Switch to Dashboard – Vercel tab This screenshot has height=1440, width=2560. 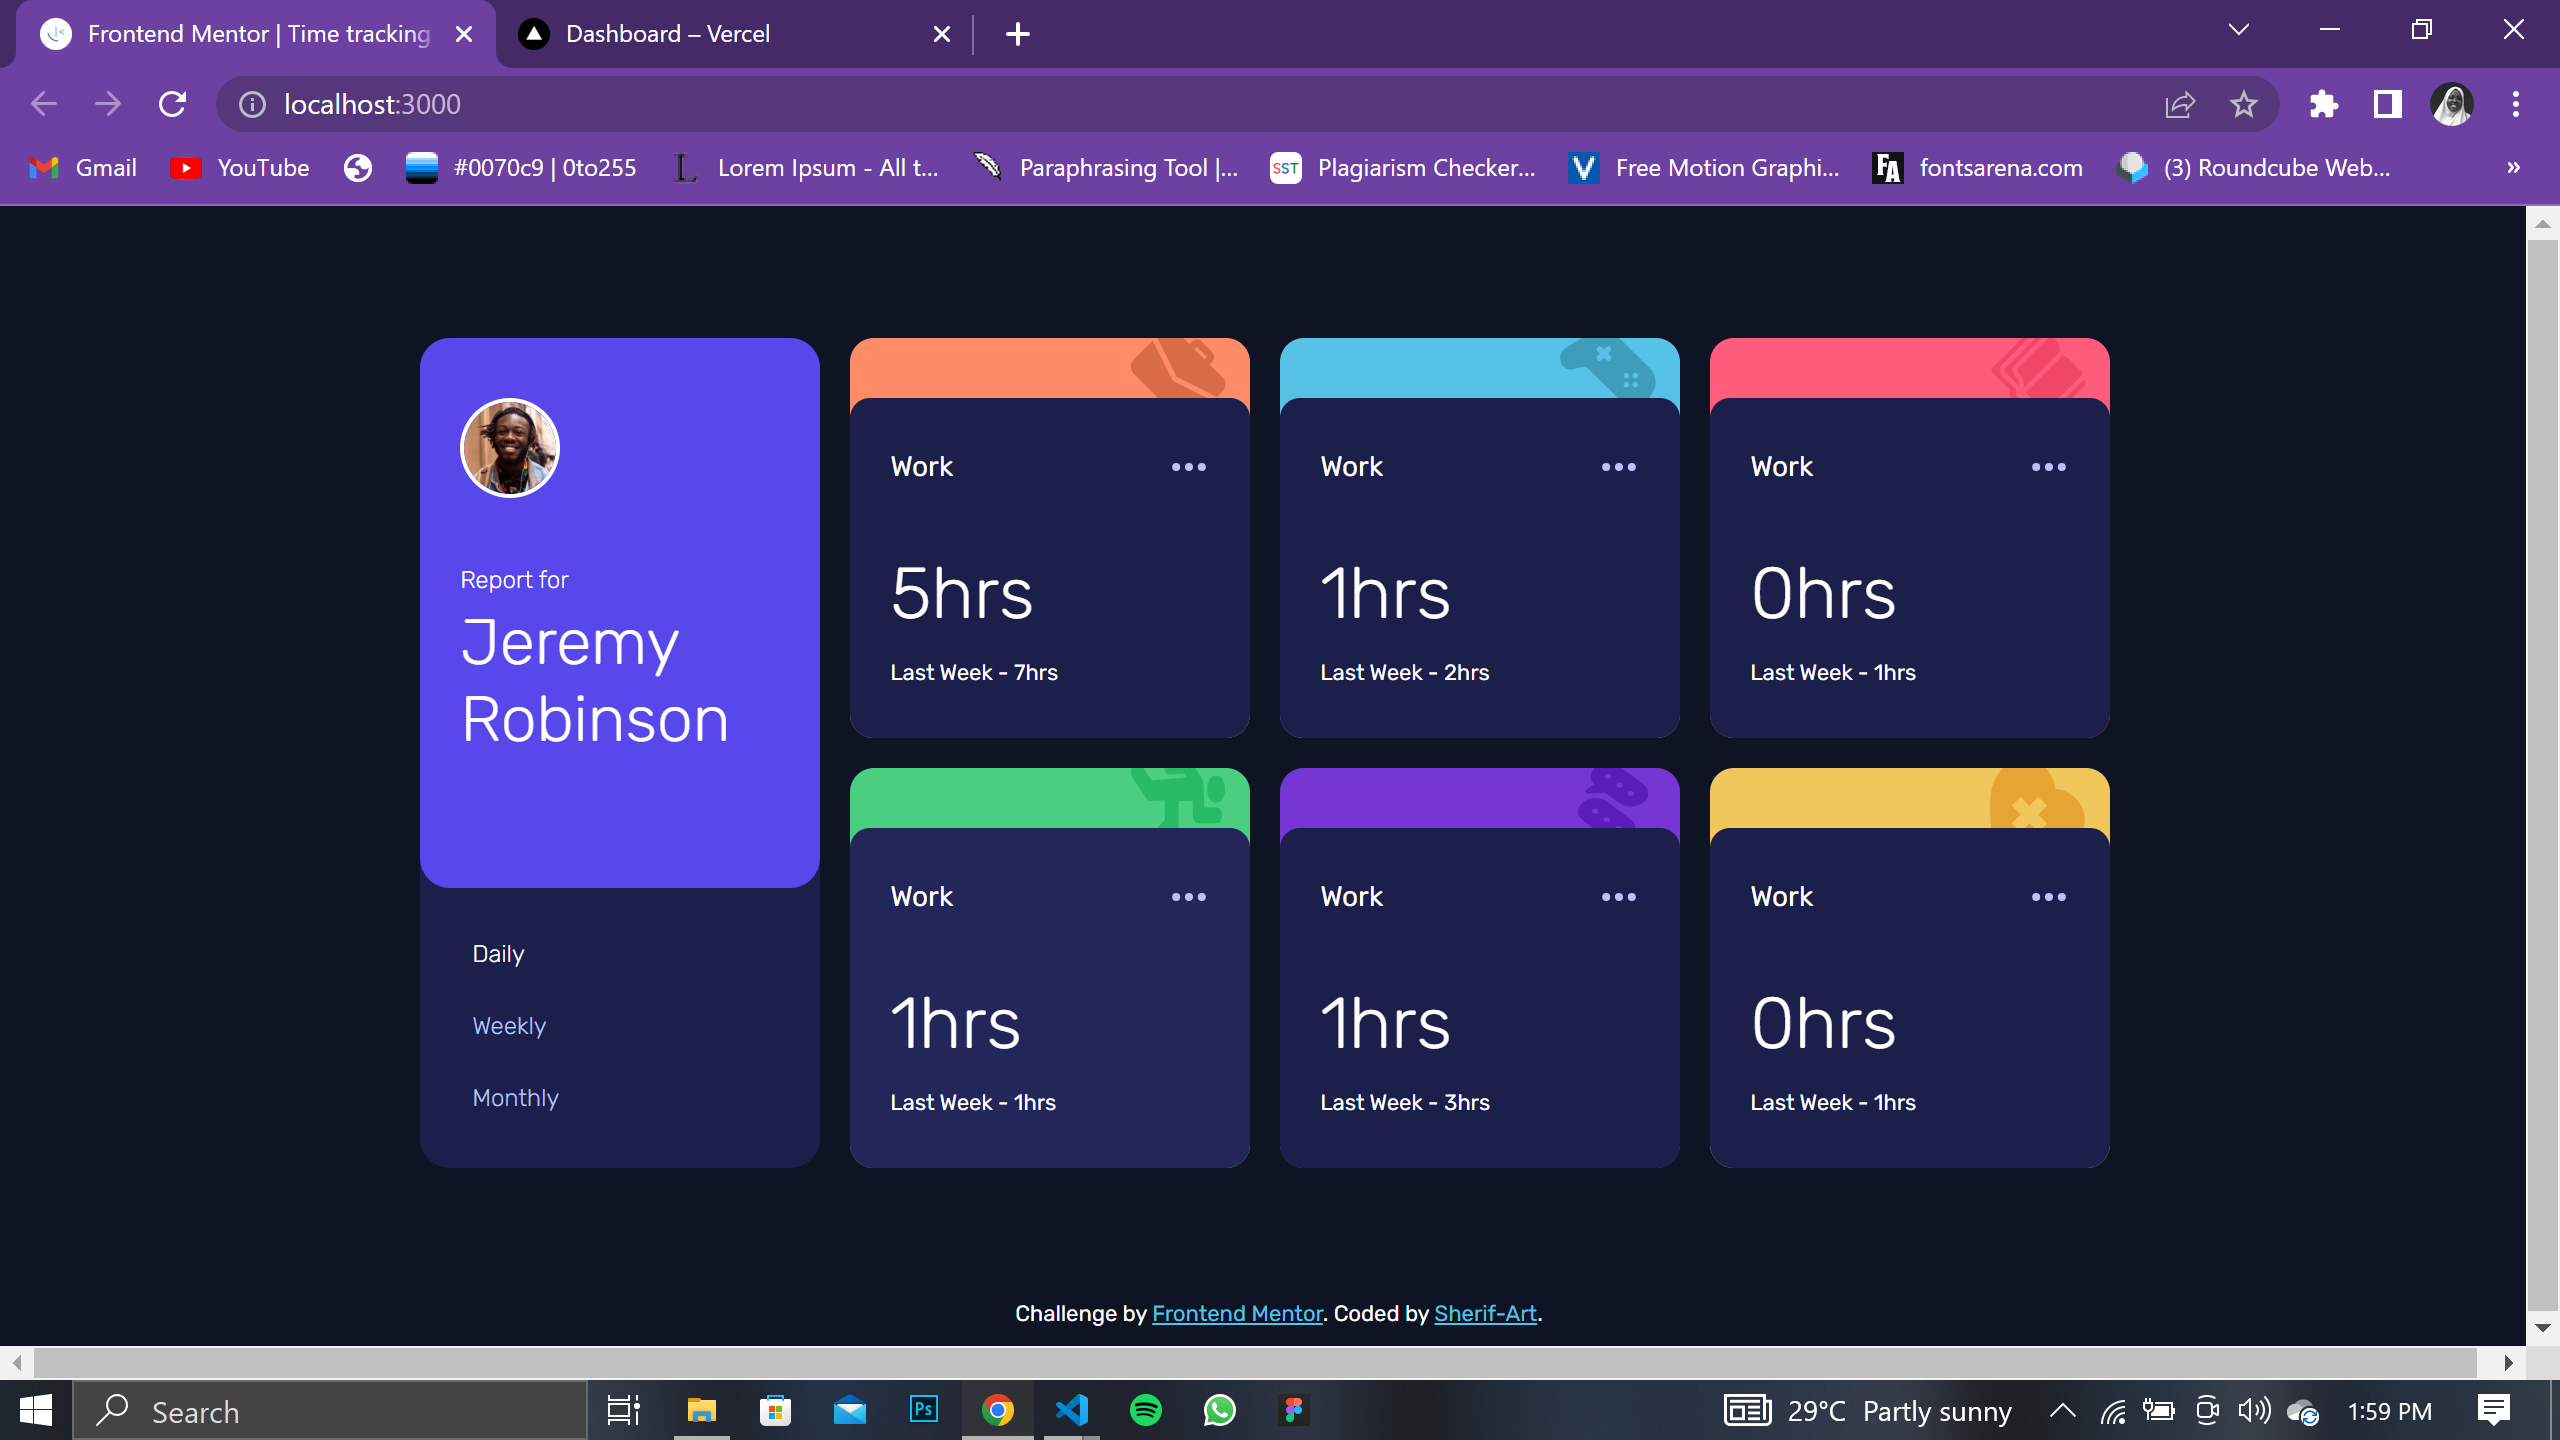pyautogui.click(x=668, y=34)
